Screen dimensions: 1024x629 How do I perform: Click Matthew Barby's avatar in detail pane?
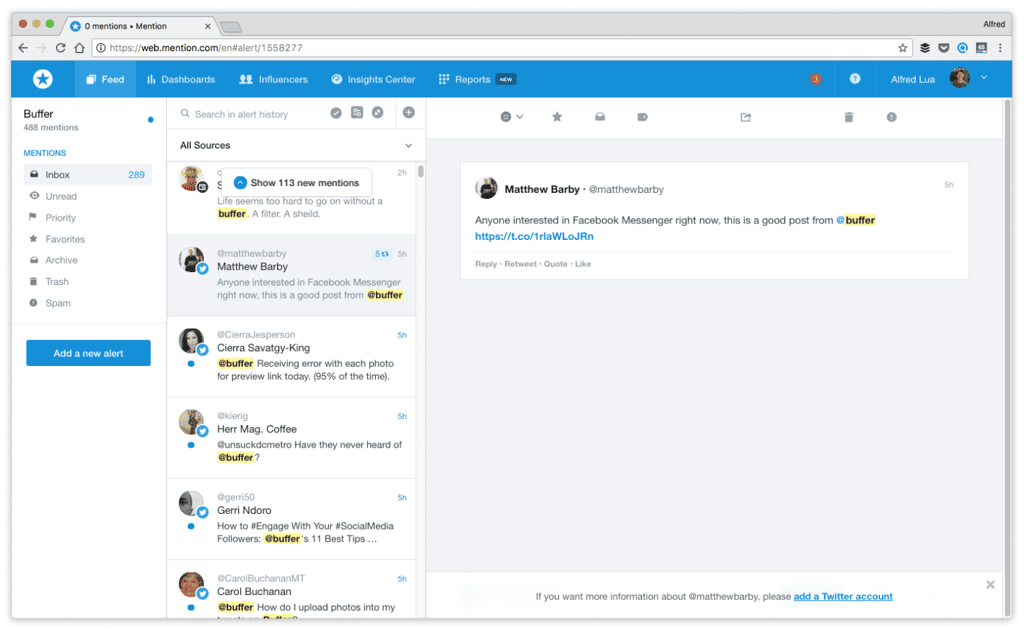pos(487,188)
